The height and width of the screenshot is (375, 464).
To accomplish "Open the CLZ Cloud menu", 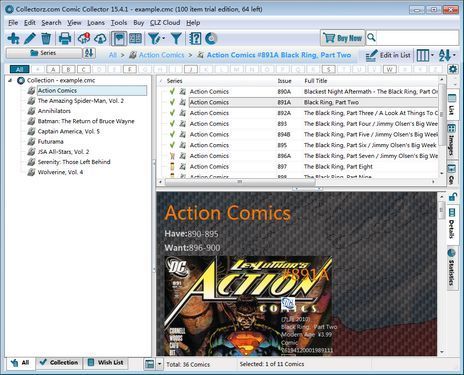I will click(x=165, y=23).
